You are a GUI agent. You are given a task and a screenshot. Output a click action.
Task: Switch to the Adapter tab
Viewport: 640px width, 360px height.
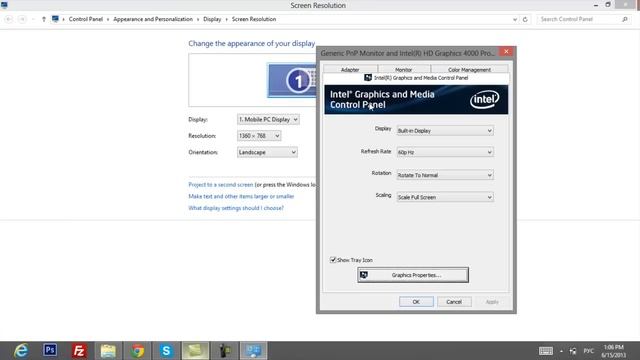350,69
